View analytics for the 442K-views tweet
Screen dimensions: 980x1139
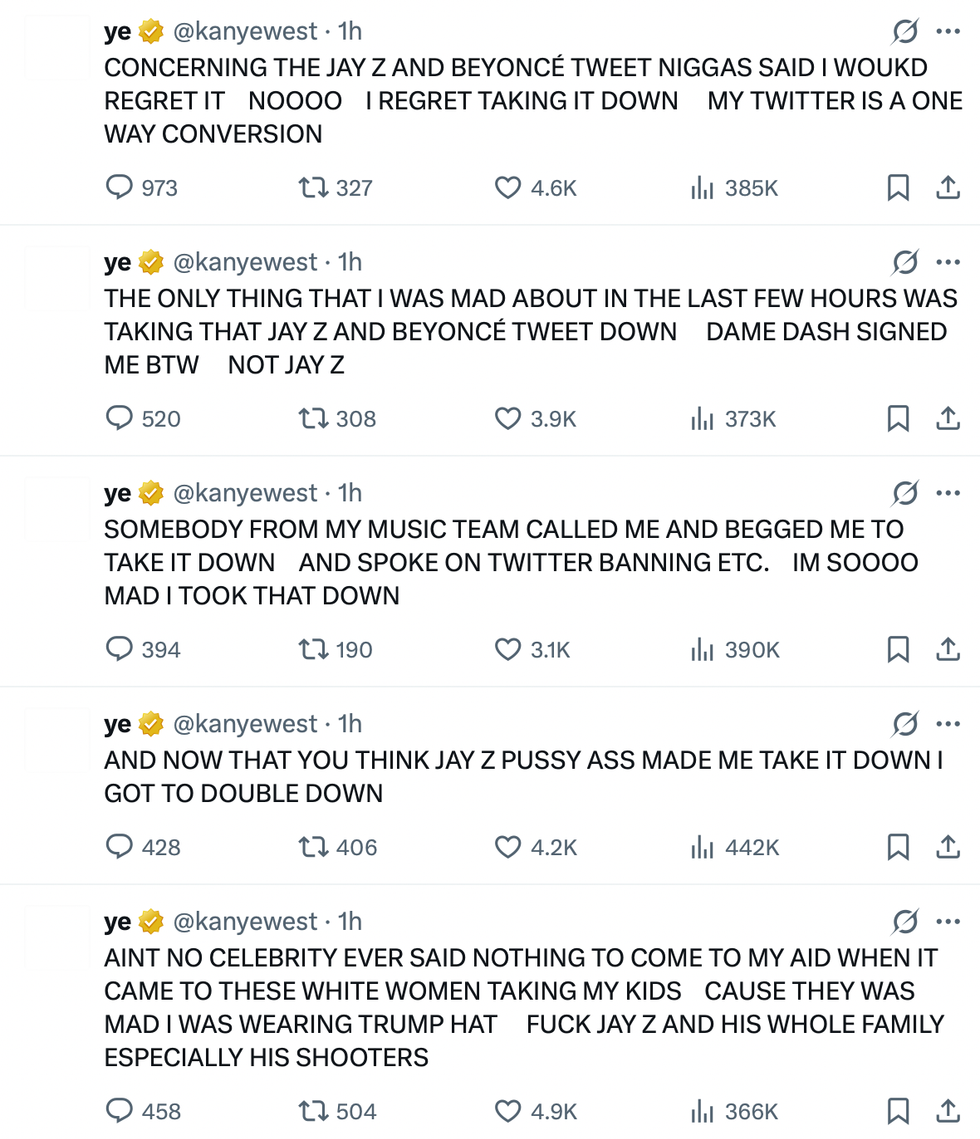tap(702, 847)
